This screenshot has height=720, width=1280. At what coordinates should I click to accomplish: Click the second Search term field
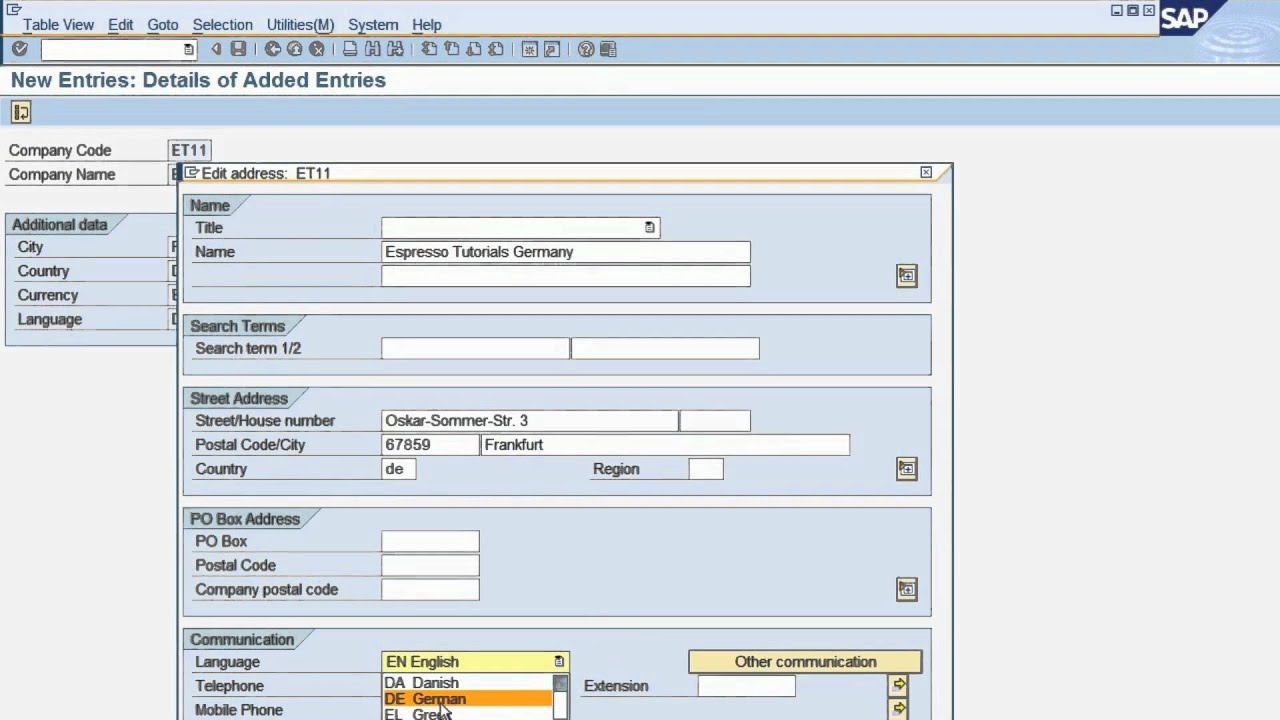665,348
